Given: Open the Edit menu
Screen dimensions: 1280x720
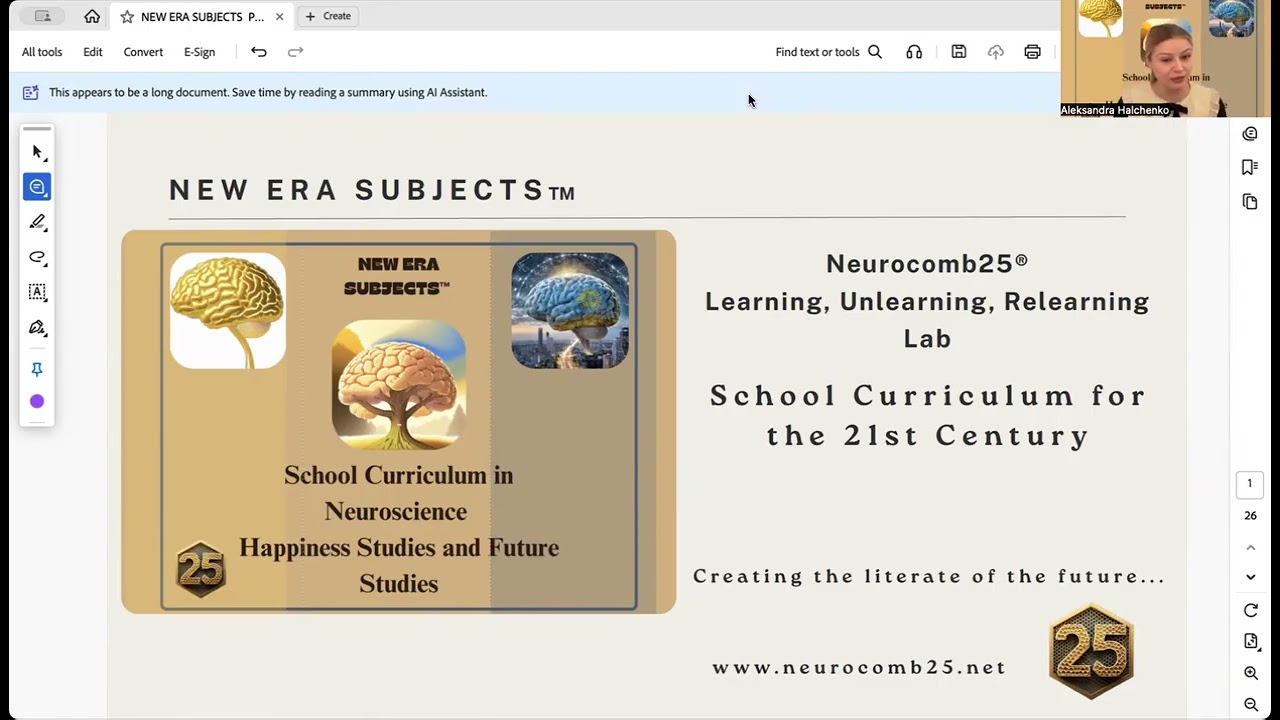Looking at the screenshot, I should tap(93, 52).
